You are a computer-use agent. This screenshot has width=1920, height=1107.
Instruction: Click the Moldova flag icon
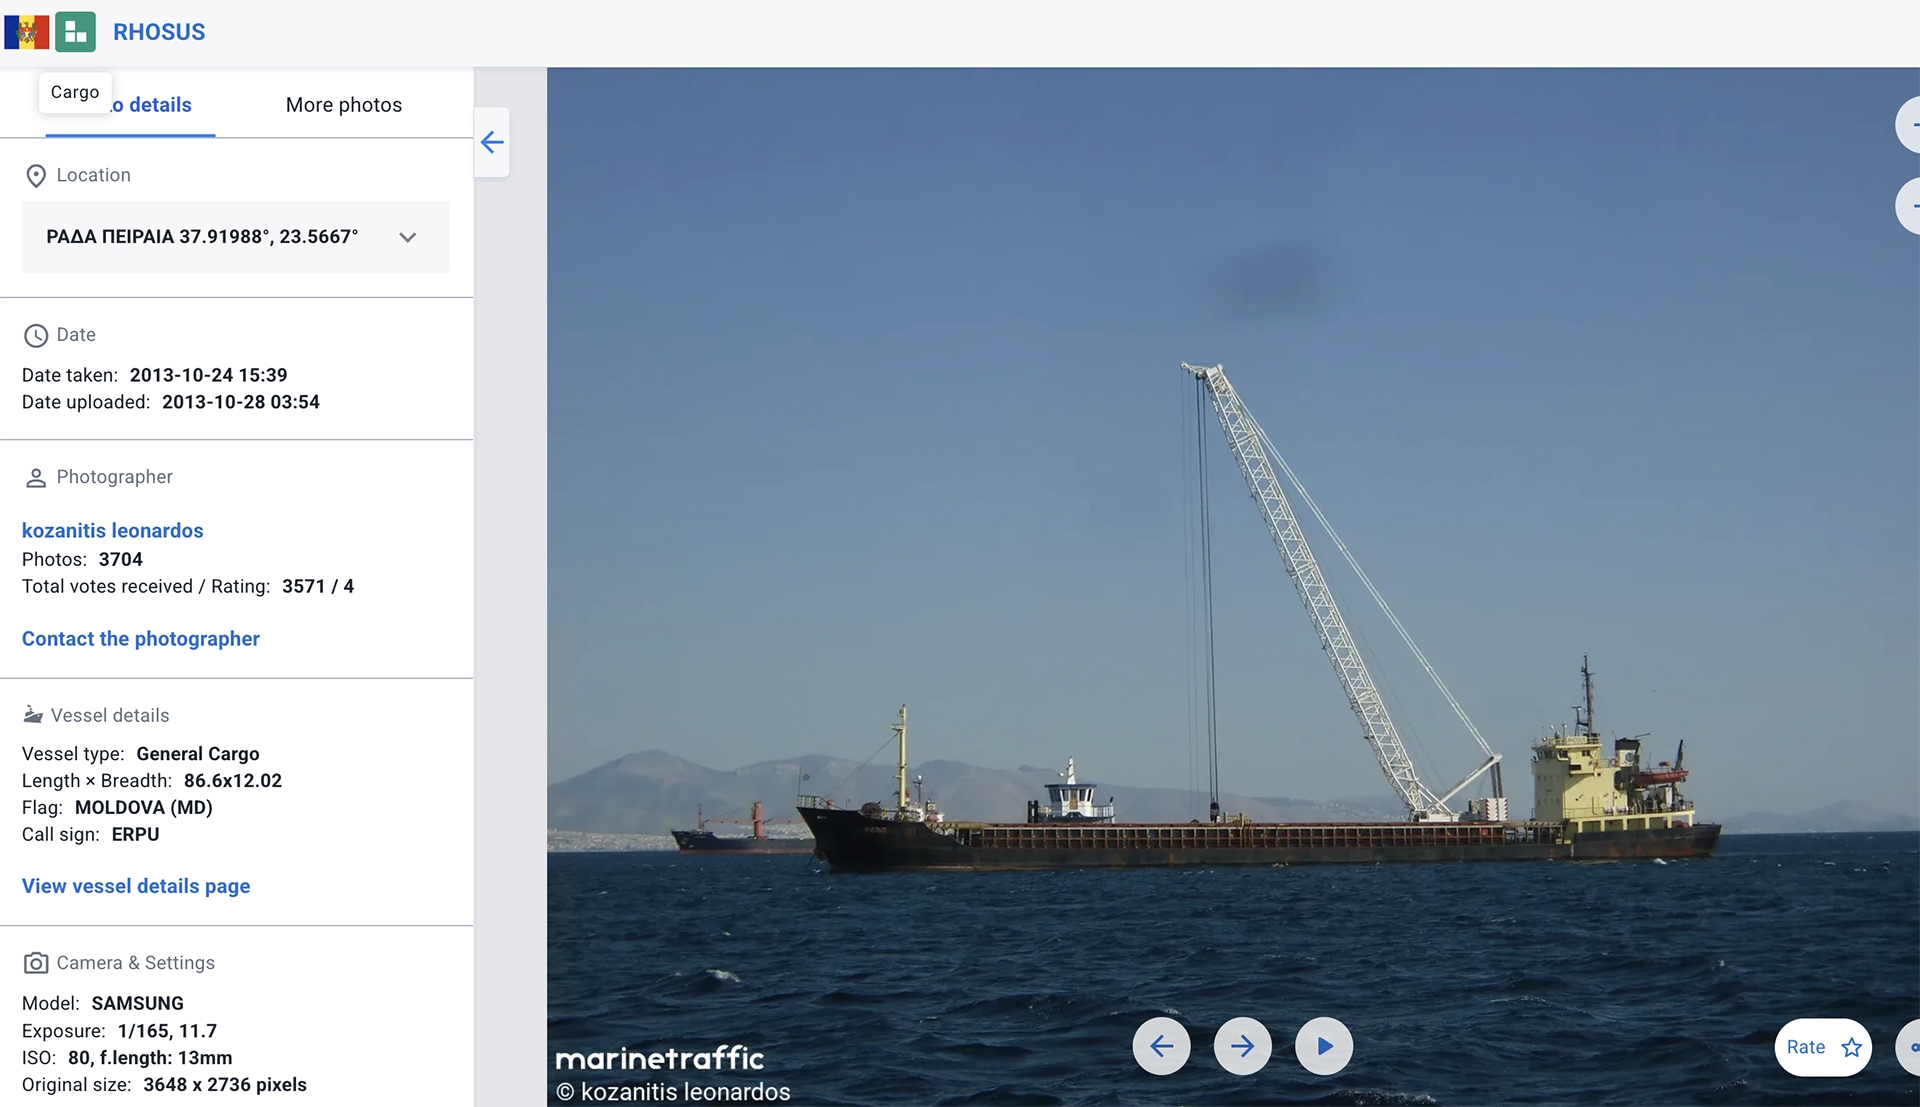coord(27,32)
